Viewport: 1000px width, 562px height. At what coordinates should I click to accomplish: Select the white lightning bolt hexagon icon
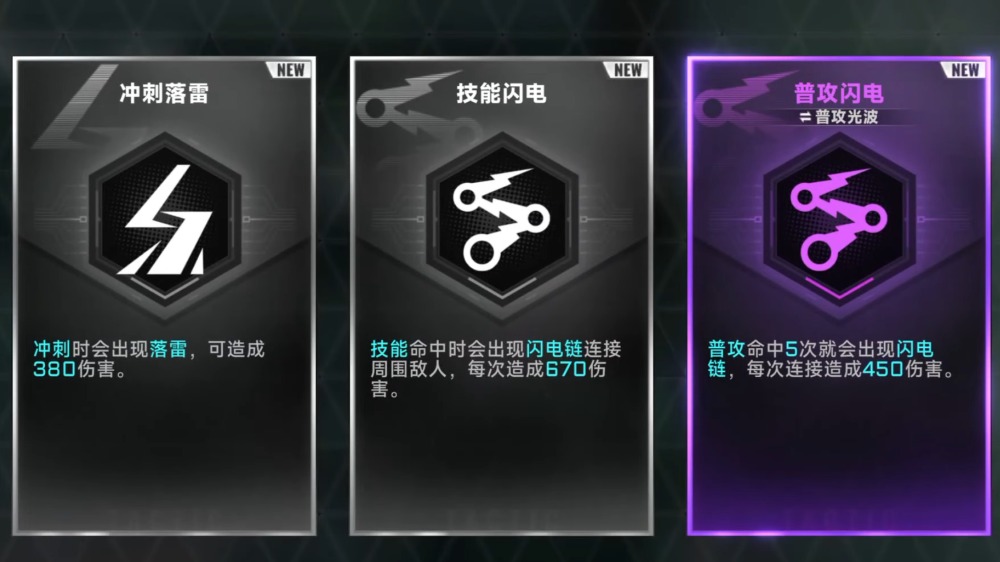(165, 221)
